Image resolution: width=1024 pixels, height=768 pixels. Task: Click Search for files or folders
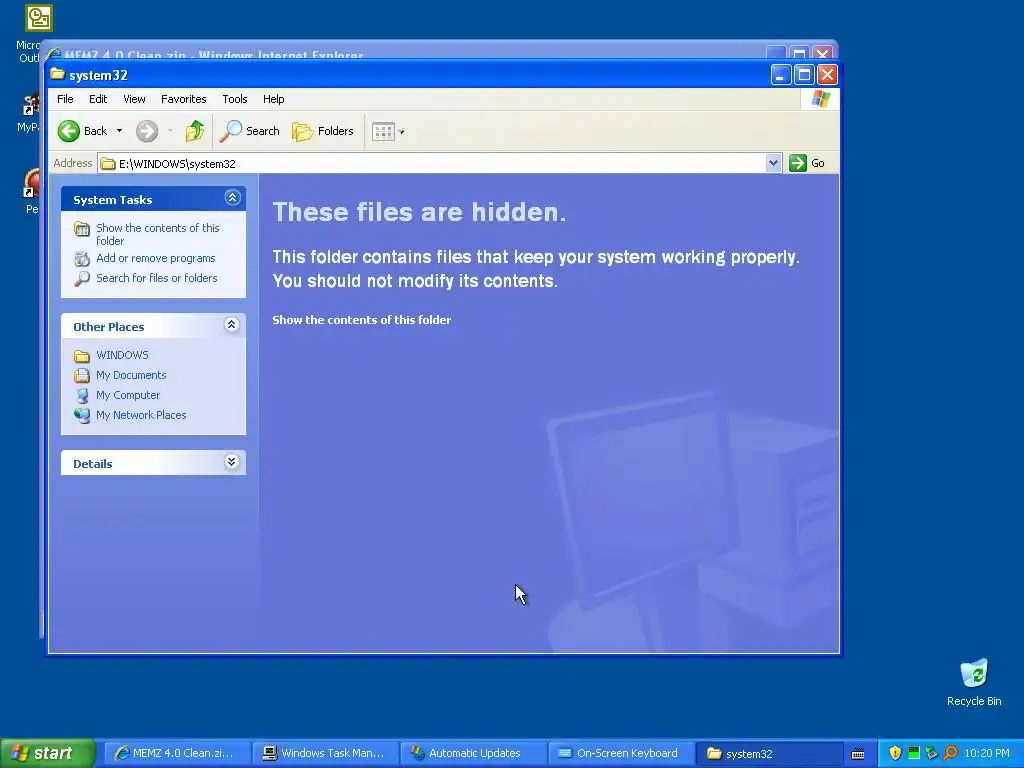157,278
